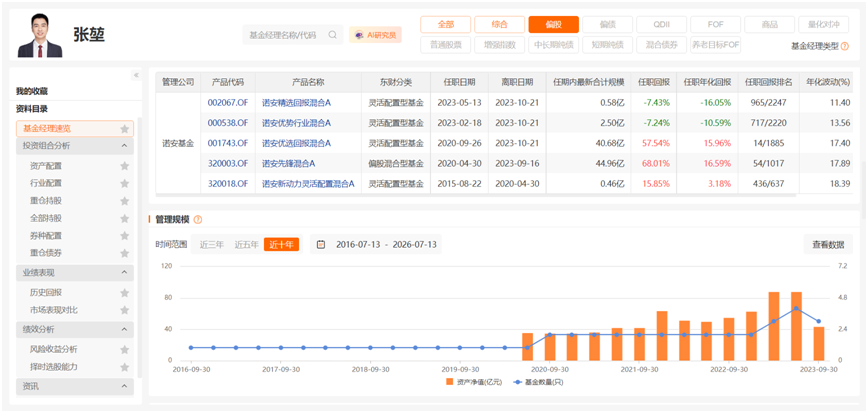Open 择时选股能力 in the sidebar
The height and width of the screenshot is (413, 868).
coord(54,367)
